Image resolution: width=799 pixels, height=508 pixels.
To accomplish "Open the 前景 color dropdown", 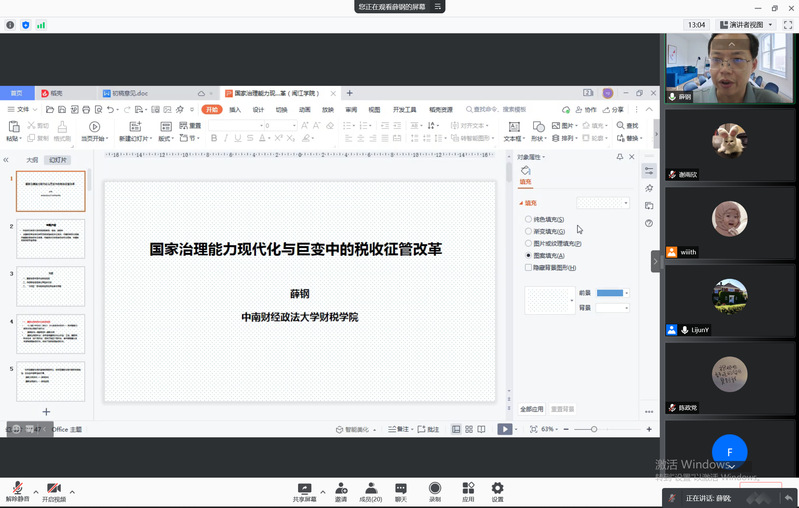I will 612,293.
